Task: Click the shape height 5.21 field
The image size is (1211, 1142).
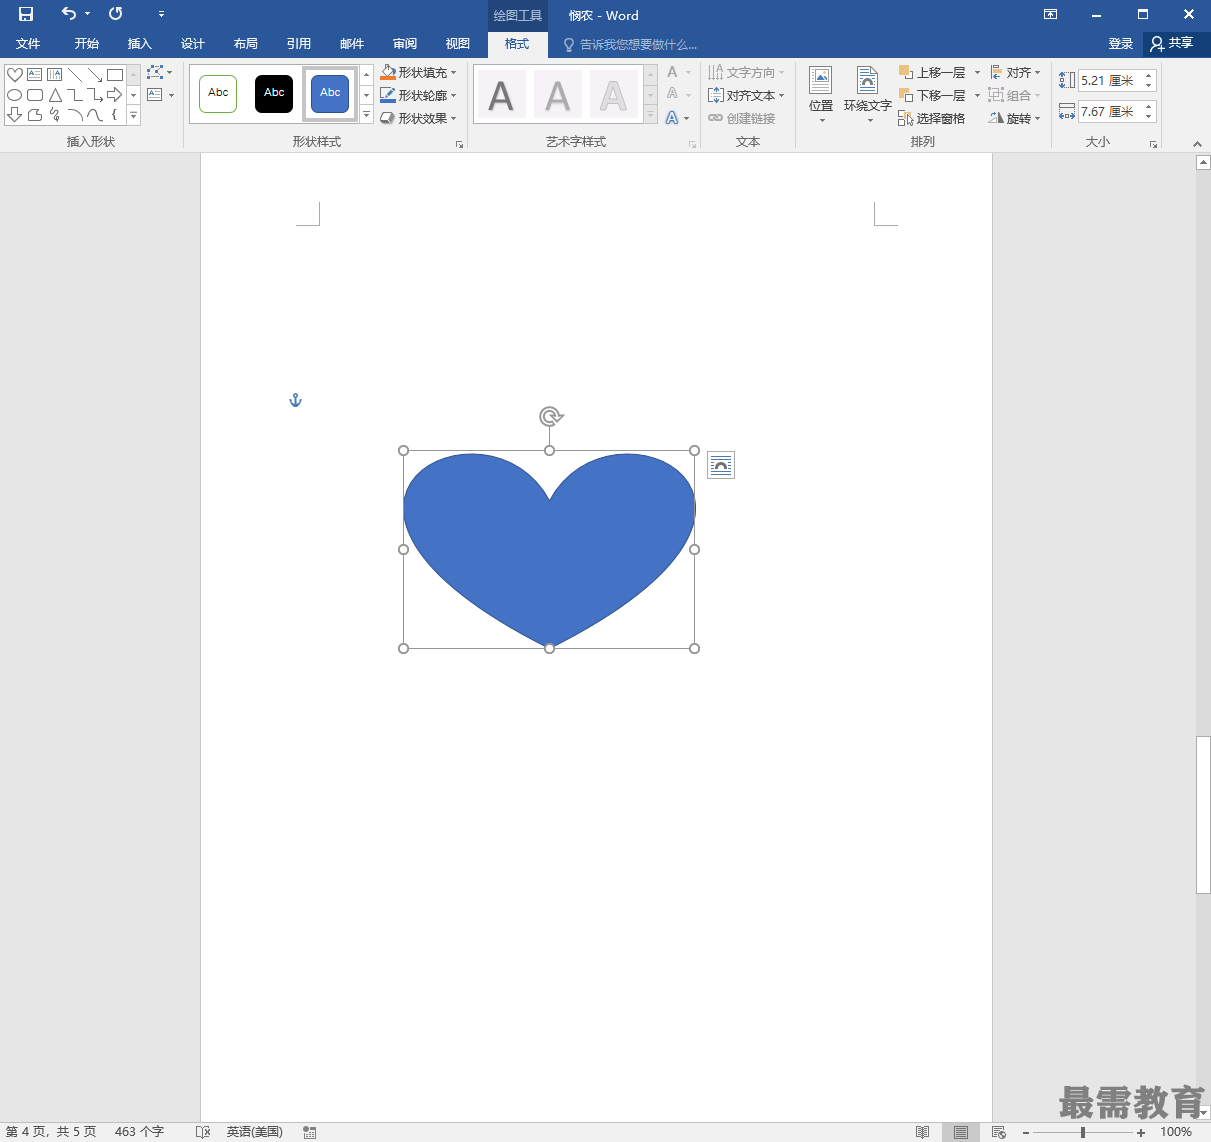Action: point(1109,80)
